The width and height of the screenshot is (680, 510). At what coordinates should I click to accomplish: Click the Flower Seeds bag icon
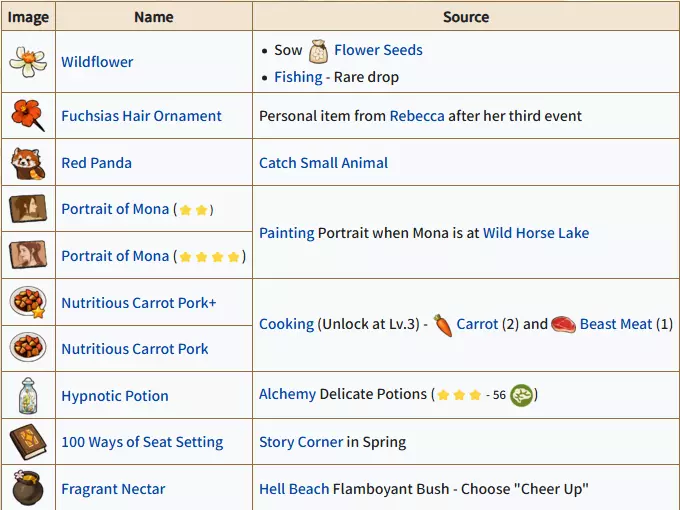pos(318,51)
